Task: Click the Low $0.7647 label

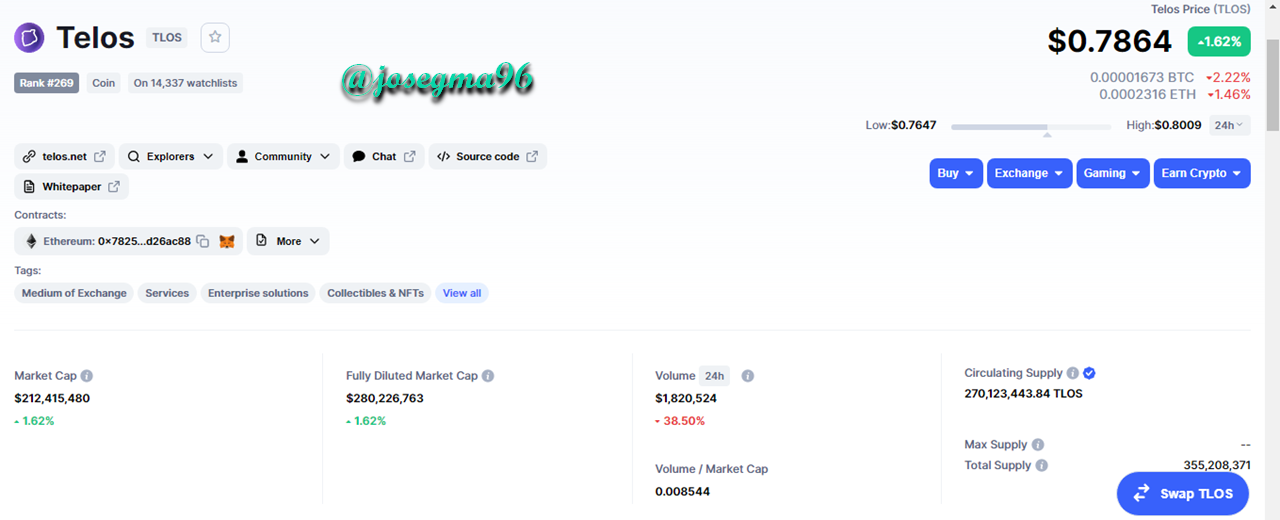Action: [x=901, y=125]
